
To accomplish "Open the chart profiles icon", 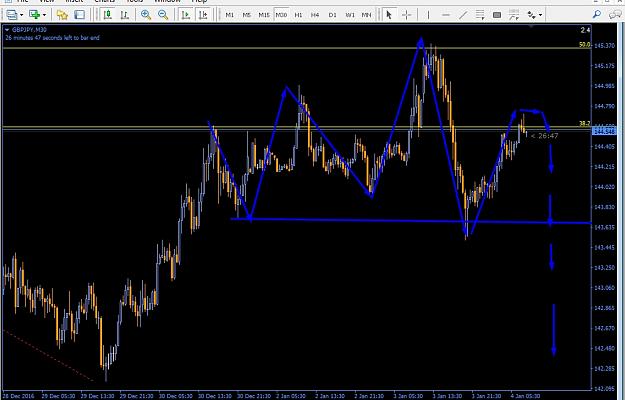I will (x=12, y=15).
